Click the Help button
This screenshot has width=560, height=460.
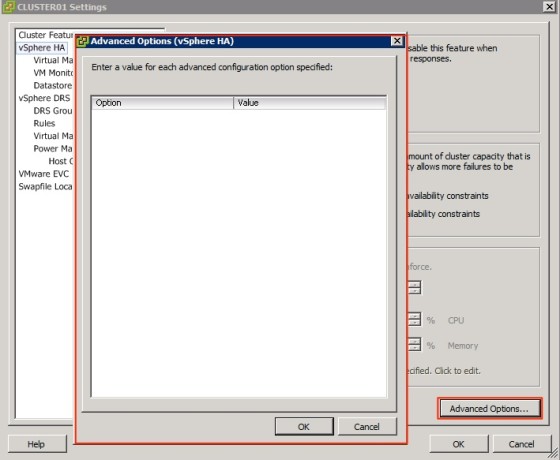(36, 444)
